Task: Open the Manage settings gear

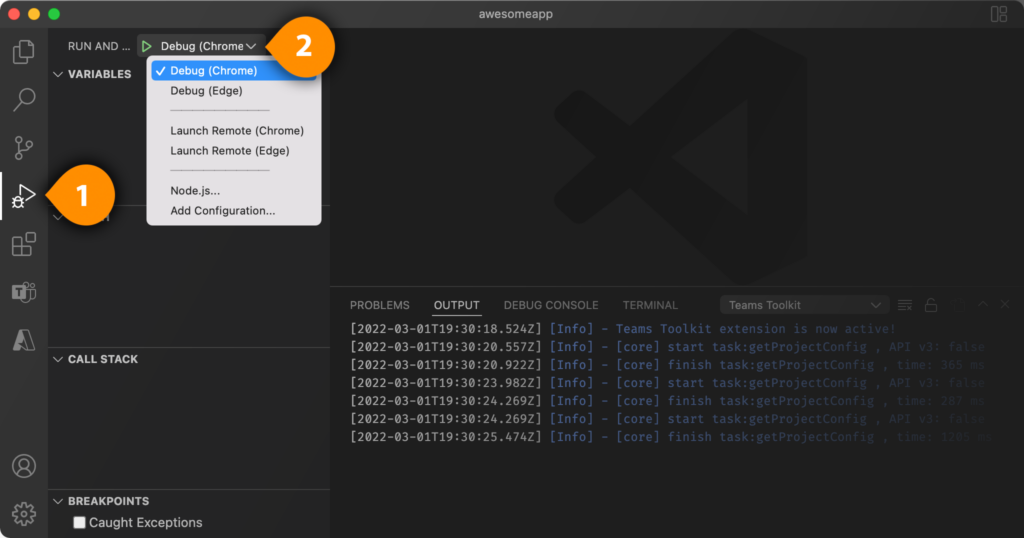Action: [x=23, y=514]
